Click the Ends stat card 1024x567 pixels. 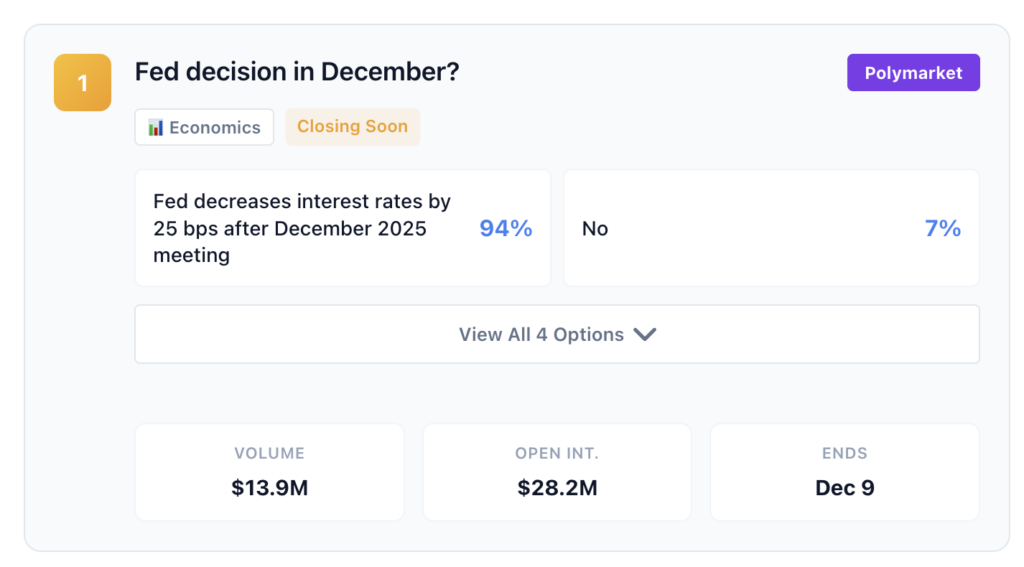[x=845, y=472]
